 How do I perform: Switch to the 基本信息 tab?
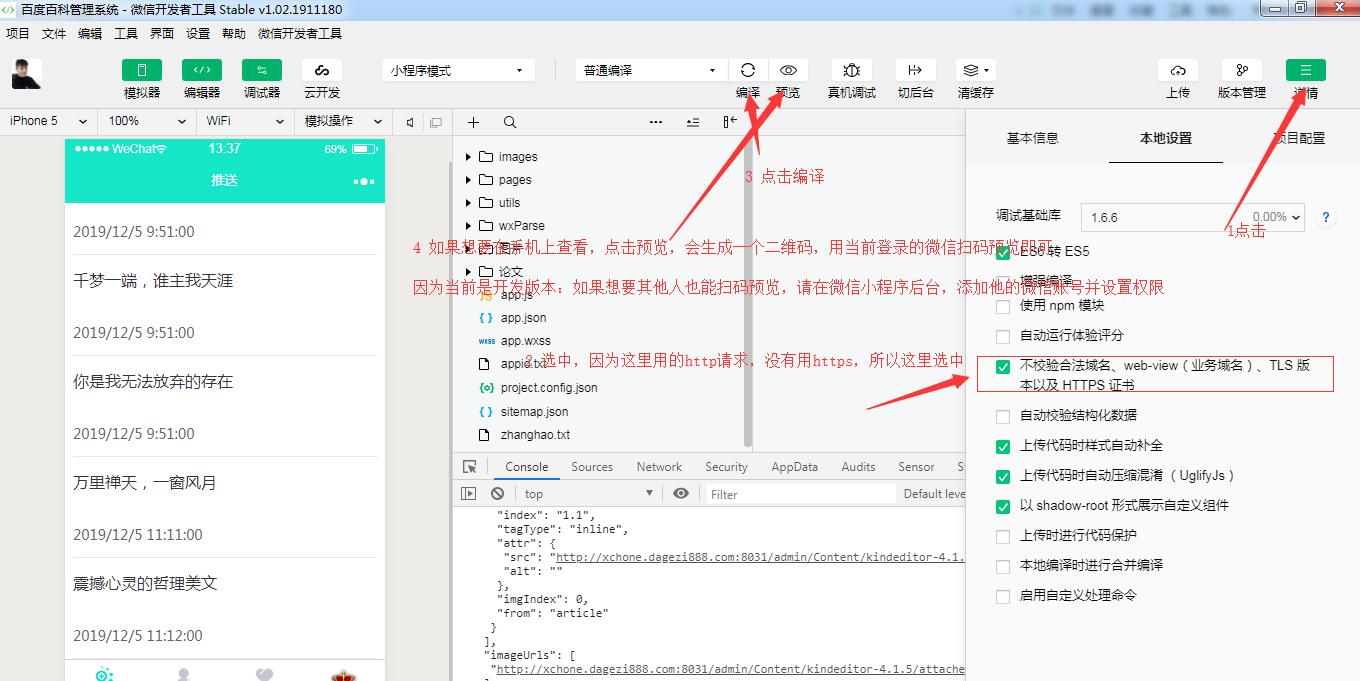click(x=1032, y=138)
